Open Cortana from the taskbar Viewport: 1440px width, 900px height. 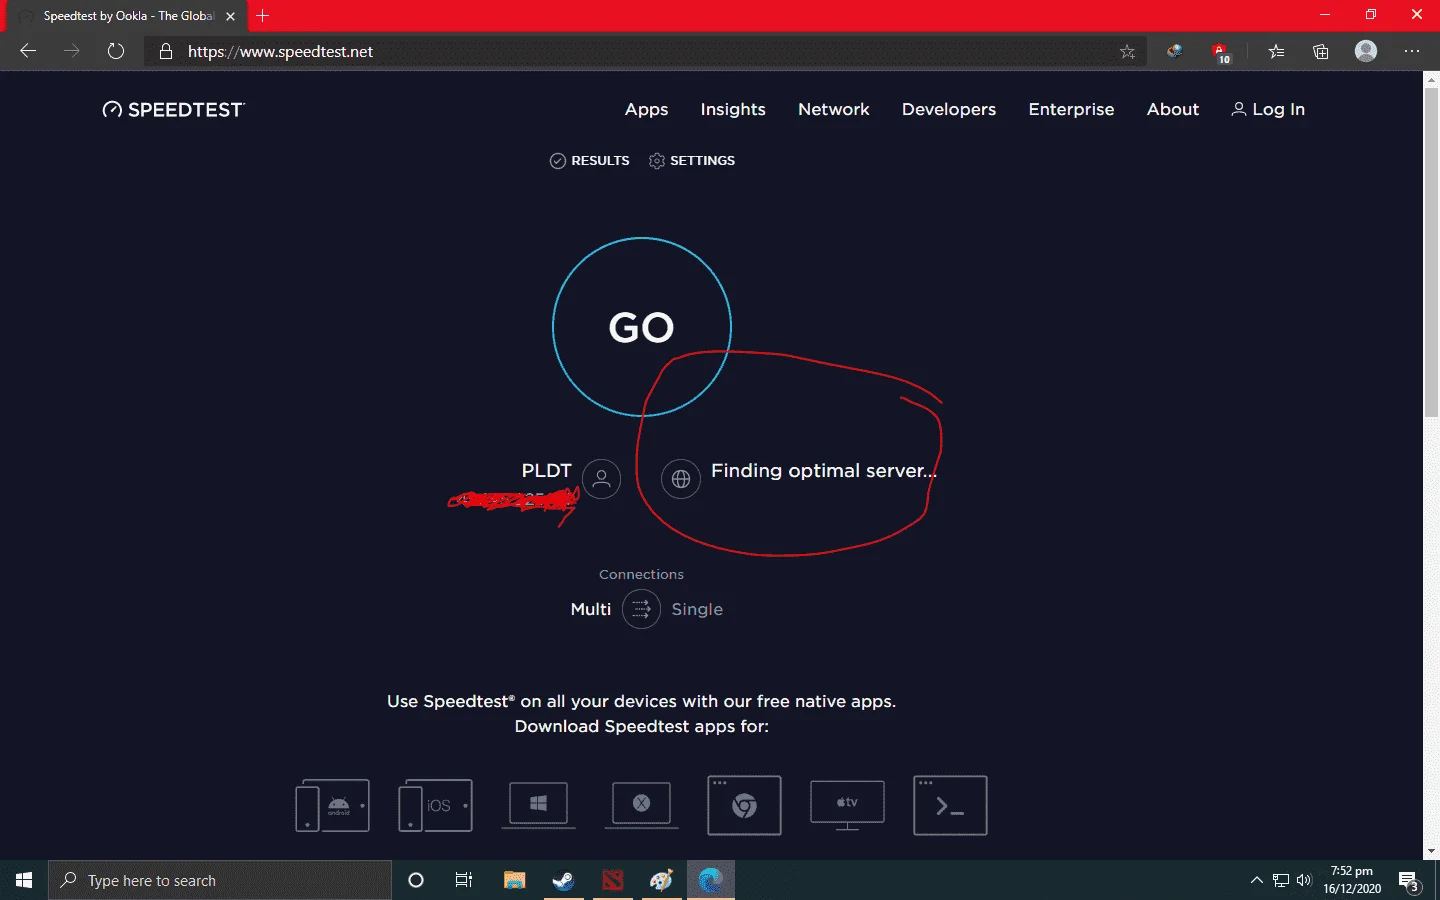416,880
